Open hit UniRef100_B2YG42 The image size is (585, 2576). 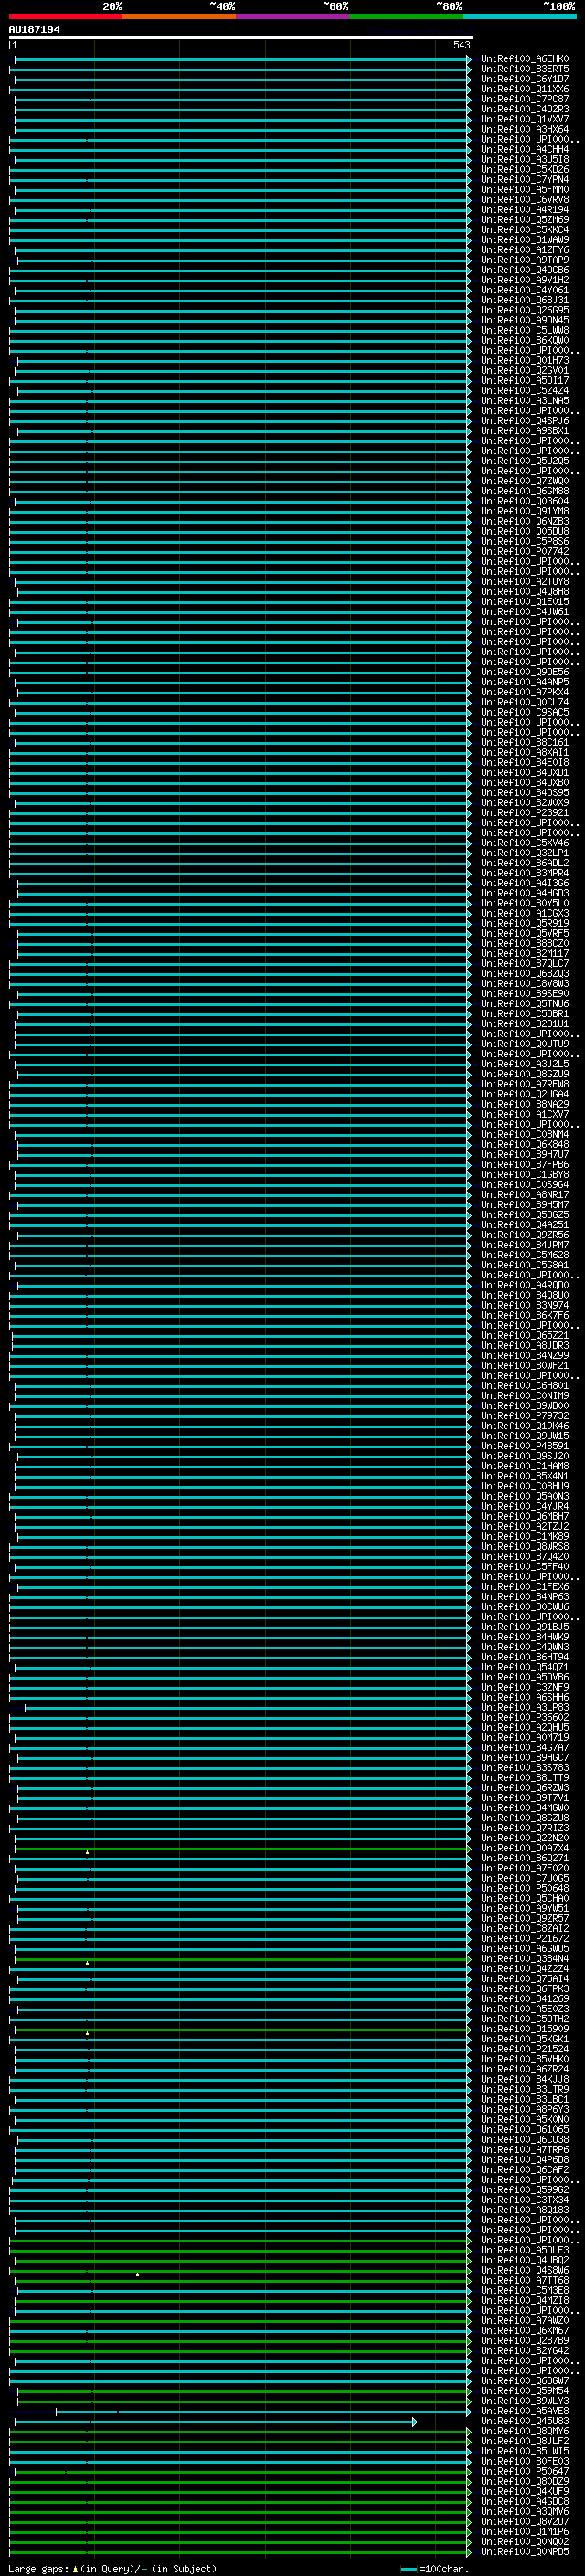pos(525,2350)
